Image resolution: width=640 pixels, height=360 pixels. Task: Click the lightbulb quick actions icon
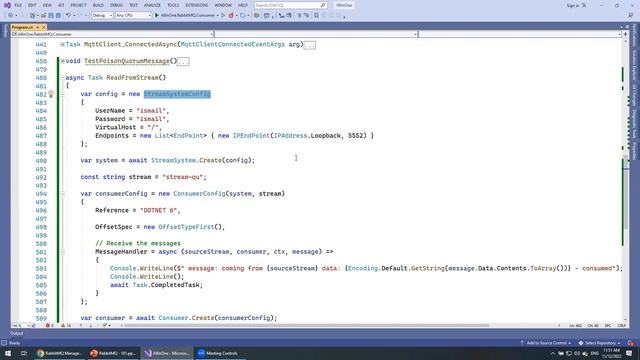[x=51, y=94]
